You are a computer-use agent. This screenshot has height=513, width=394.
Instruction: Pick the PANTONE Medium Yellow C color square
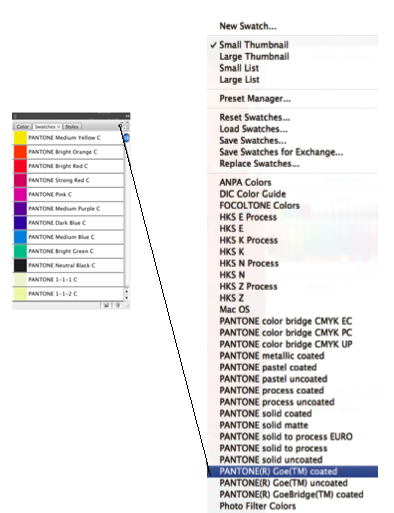coord(20,138)
